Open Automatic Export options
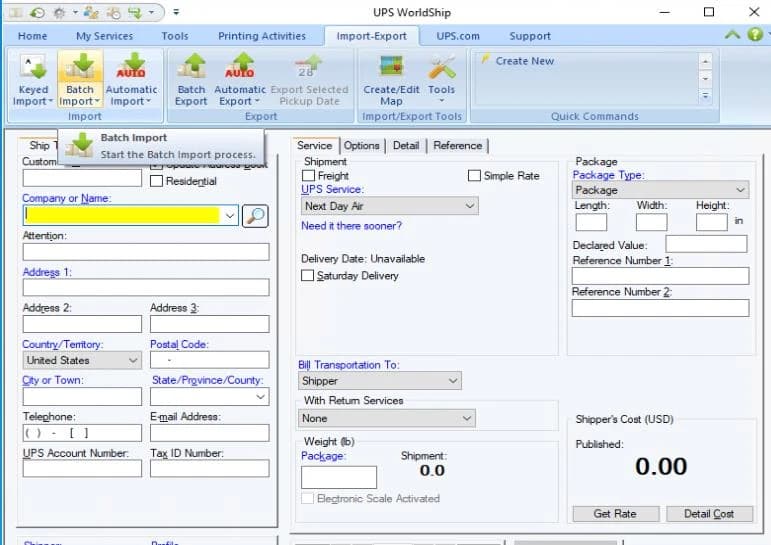This screenshot has width=771, height=545. (x=239, y=80)
